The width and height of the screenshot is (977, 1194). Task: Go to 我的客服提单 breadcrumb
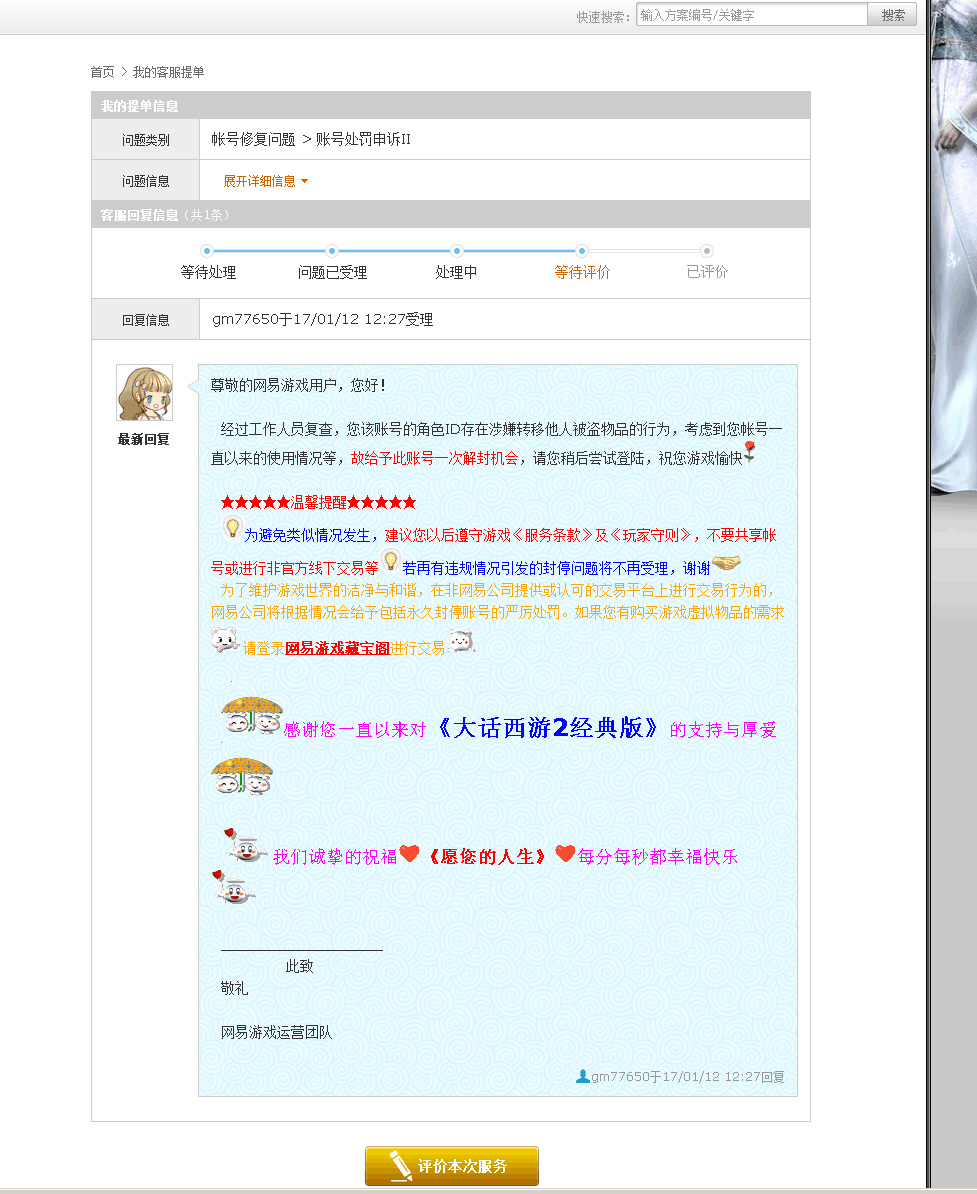click(168, 72)
